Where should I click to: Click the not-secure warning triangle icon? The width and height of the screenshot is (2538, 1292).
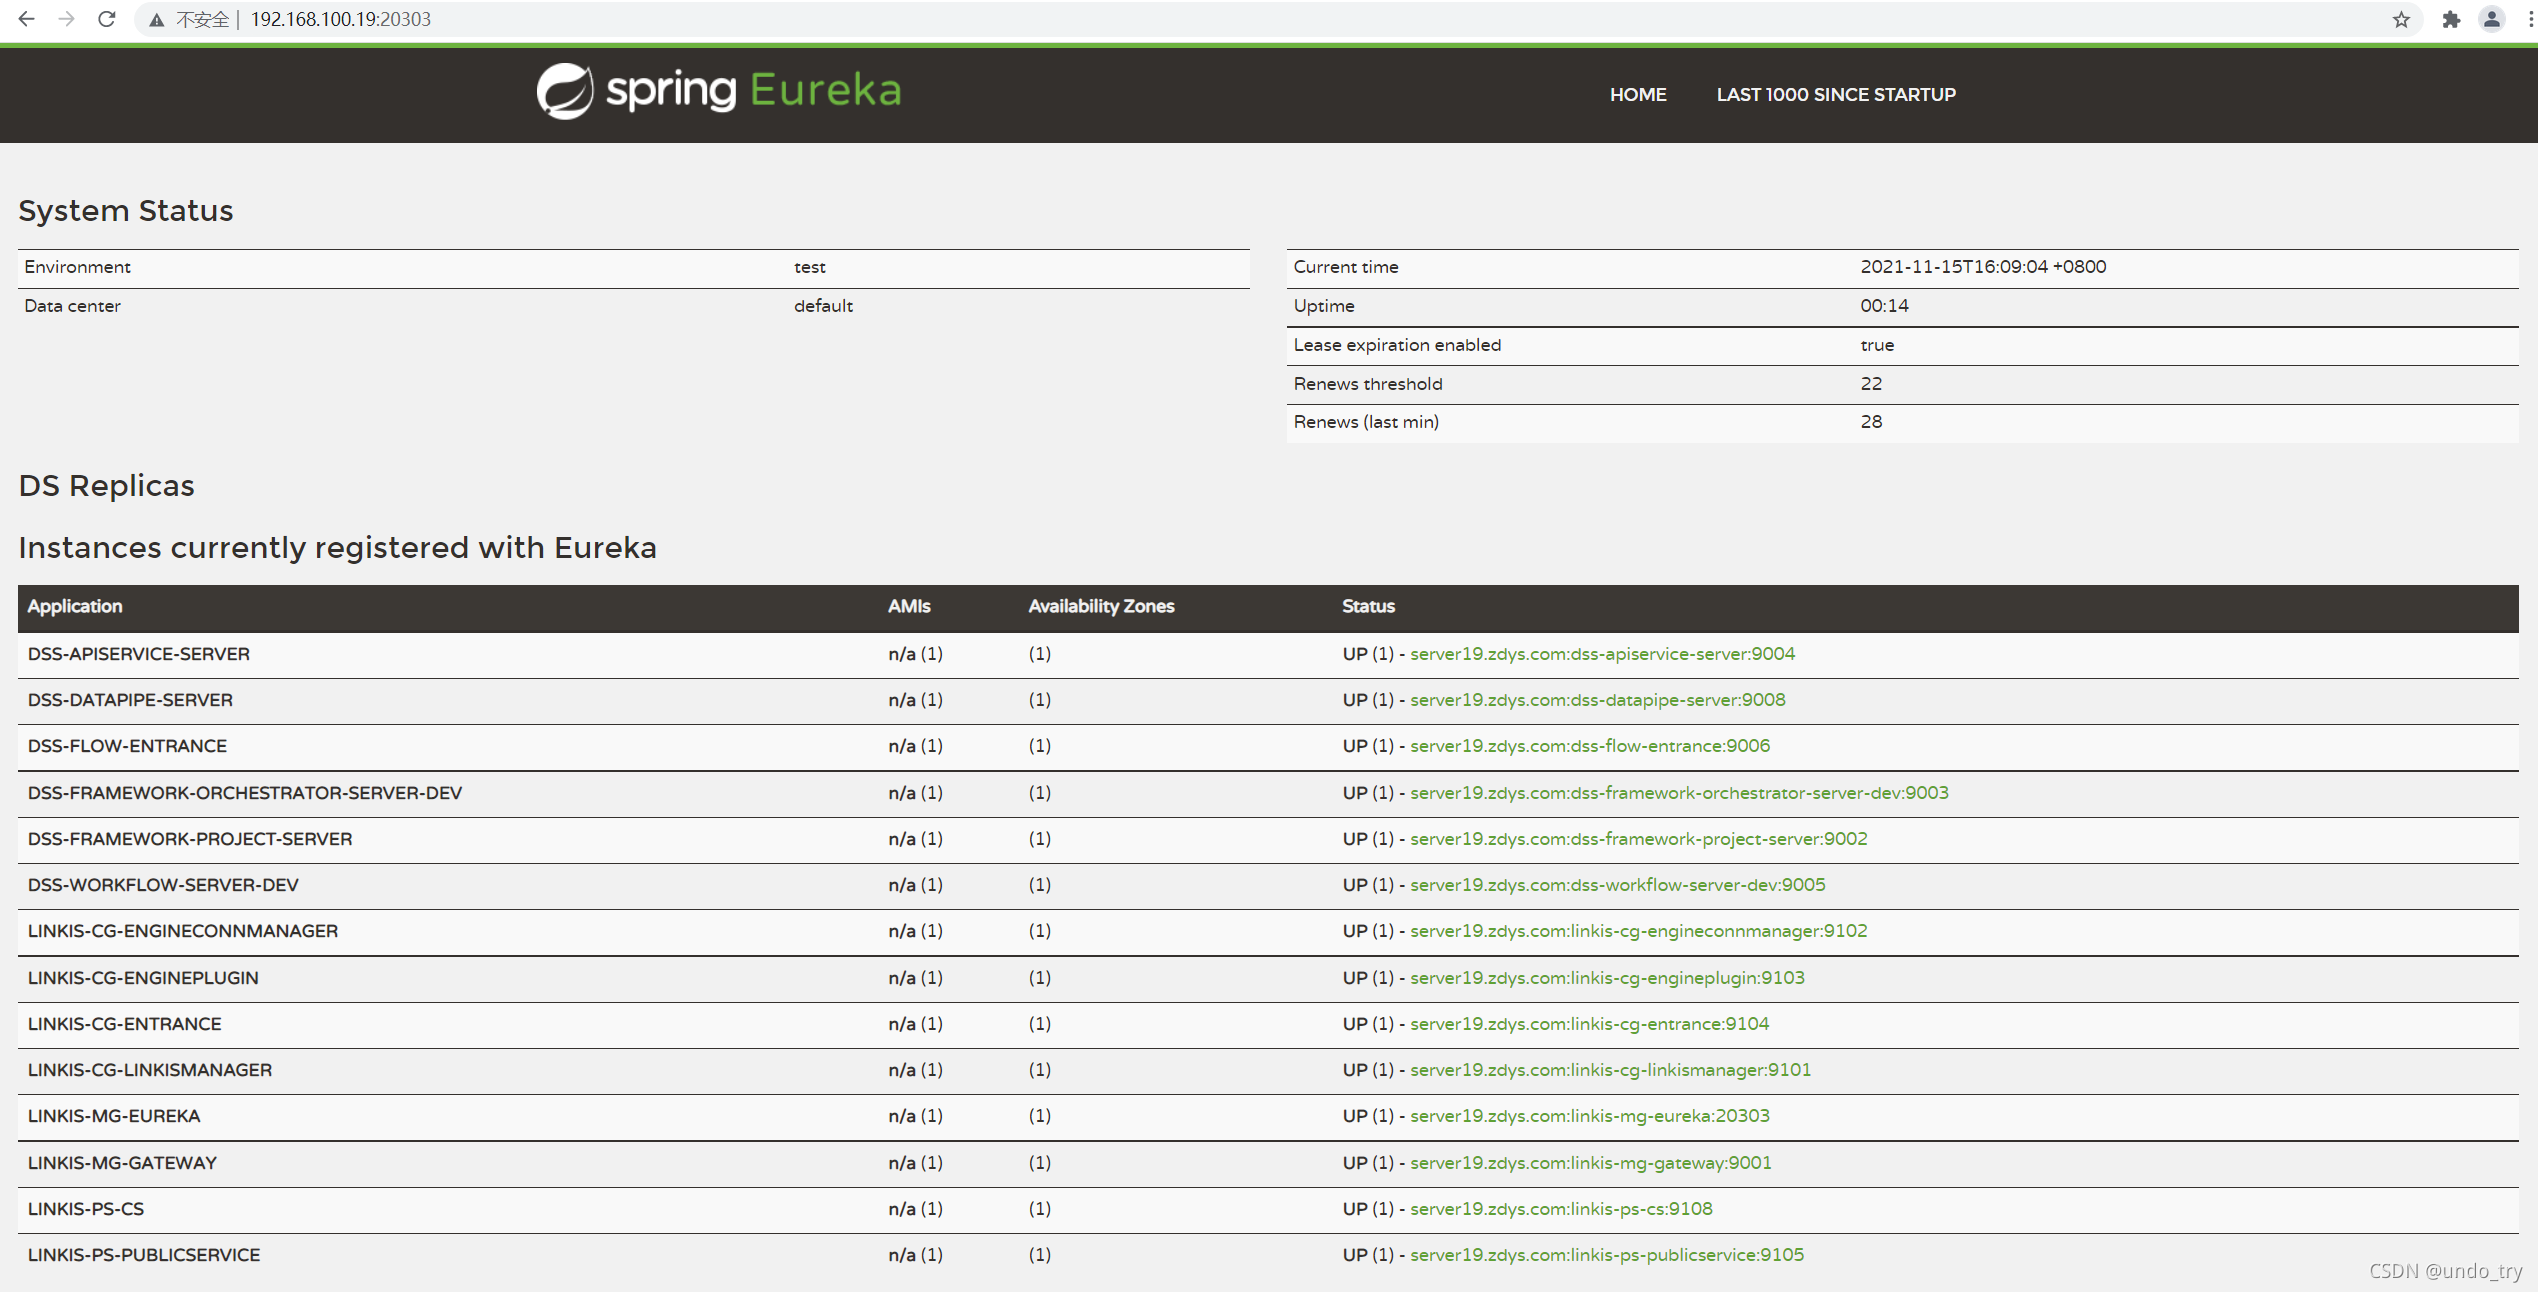click(157, 20)
